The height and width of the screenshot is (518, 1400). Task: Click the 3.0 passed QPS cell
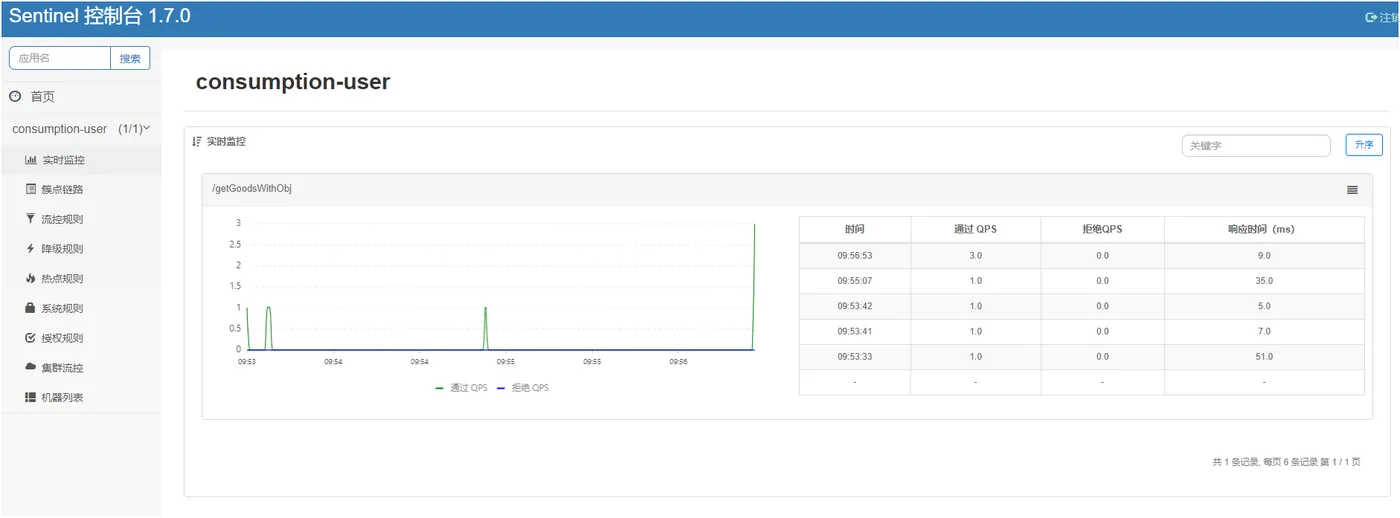pos(976,255)
